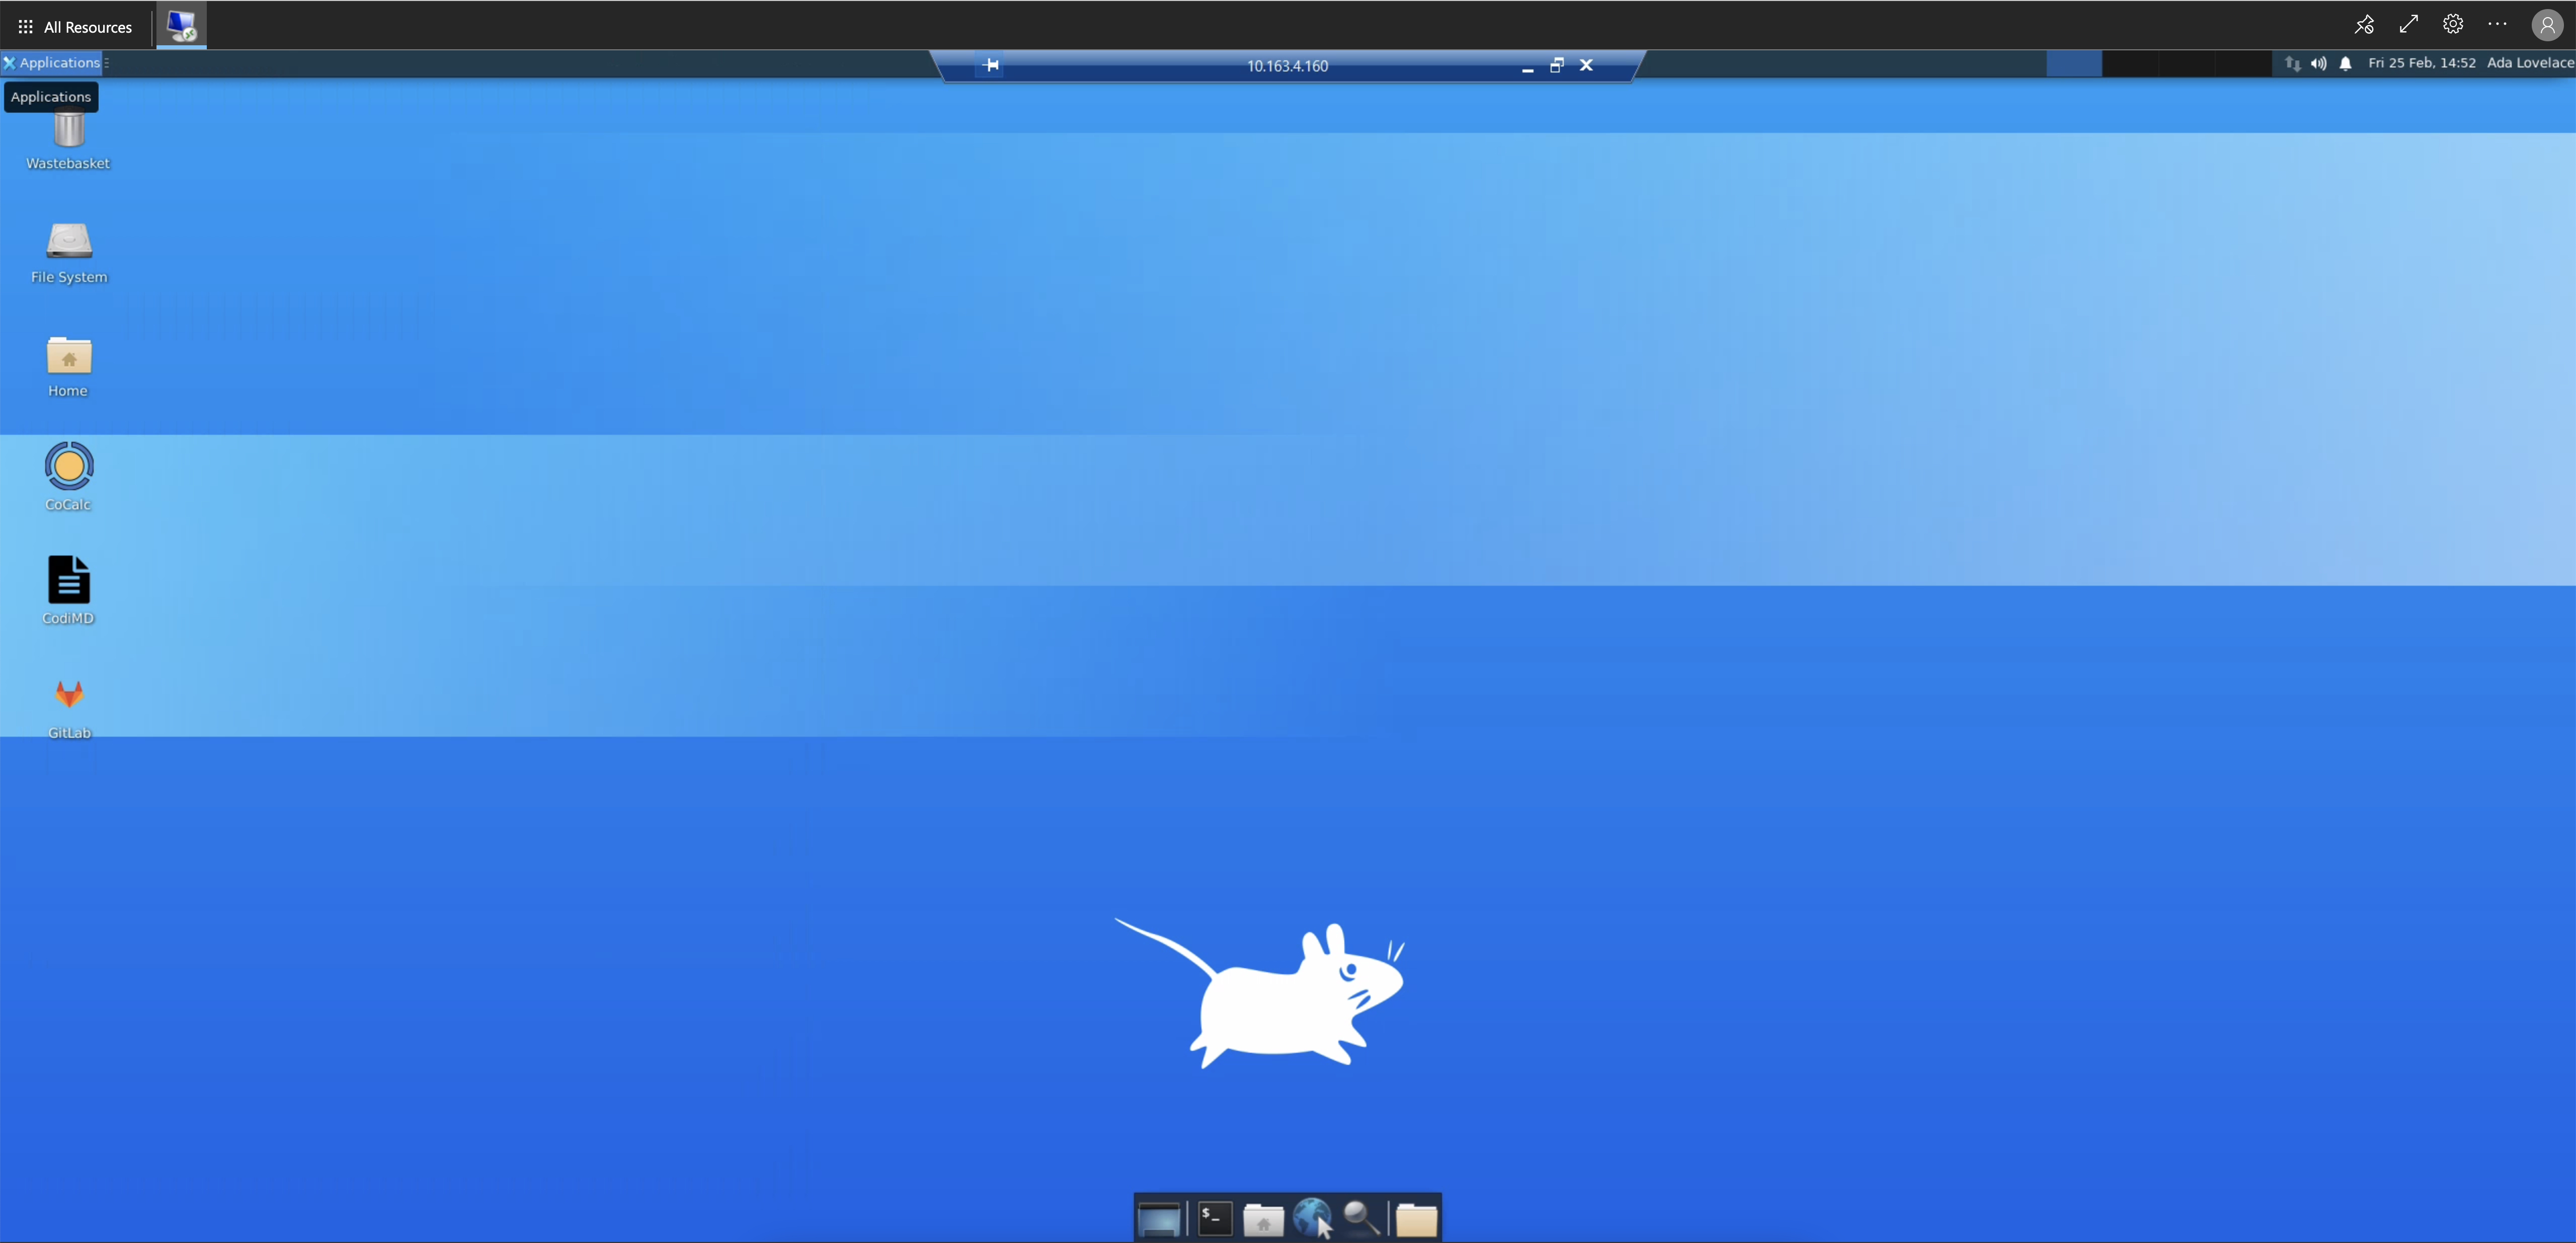The width and height of the screenshot is (2576, 1243).
Task: Click the unpin toolbar icon at top right
Action: click(2364, 25)
